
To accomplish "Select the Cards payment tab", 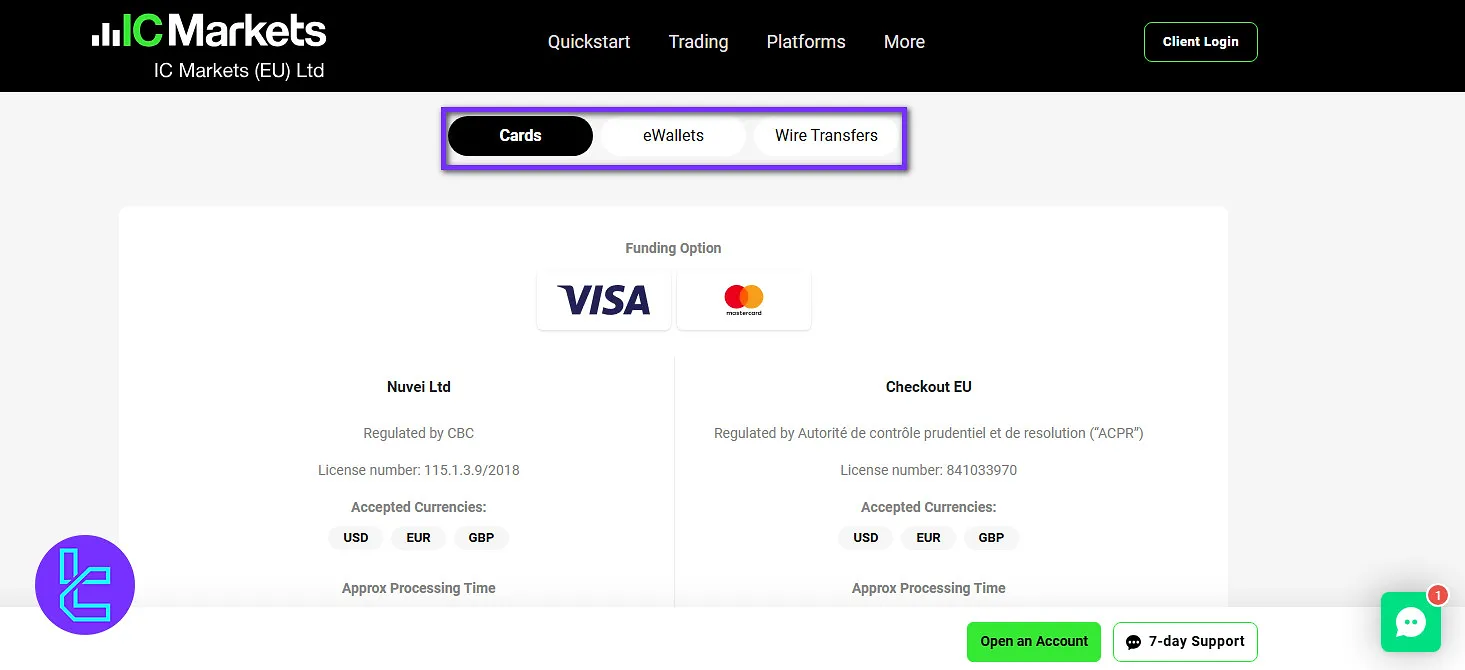I will pyautogui.click(x=520, y=135).
